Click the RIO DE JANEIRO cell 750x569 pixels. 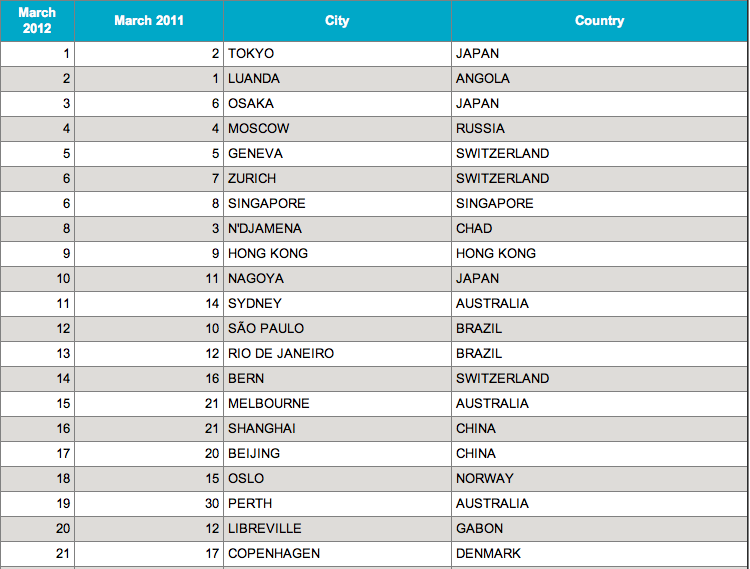[x=337, y=353]
